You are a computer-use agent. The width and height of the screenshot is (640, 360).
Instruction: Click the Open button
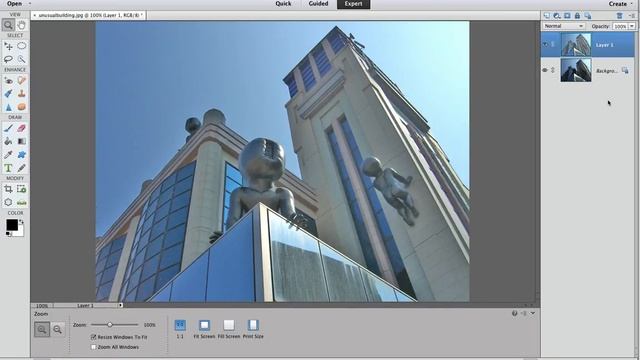coord(14,4)
